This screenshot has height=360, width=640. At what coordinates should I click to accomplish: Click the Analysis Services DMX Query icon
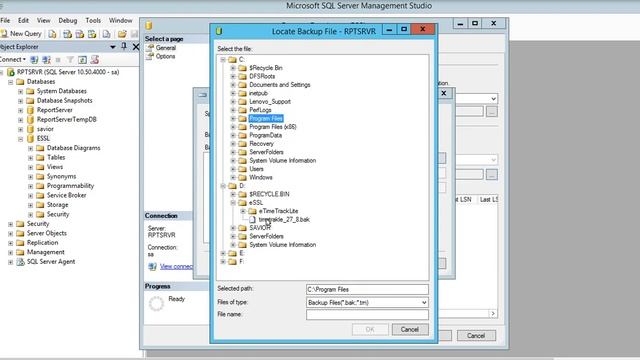coord(80,34)
